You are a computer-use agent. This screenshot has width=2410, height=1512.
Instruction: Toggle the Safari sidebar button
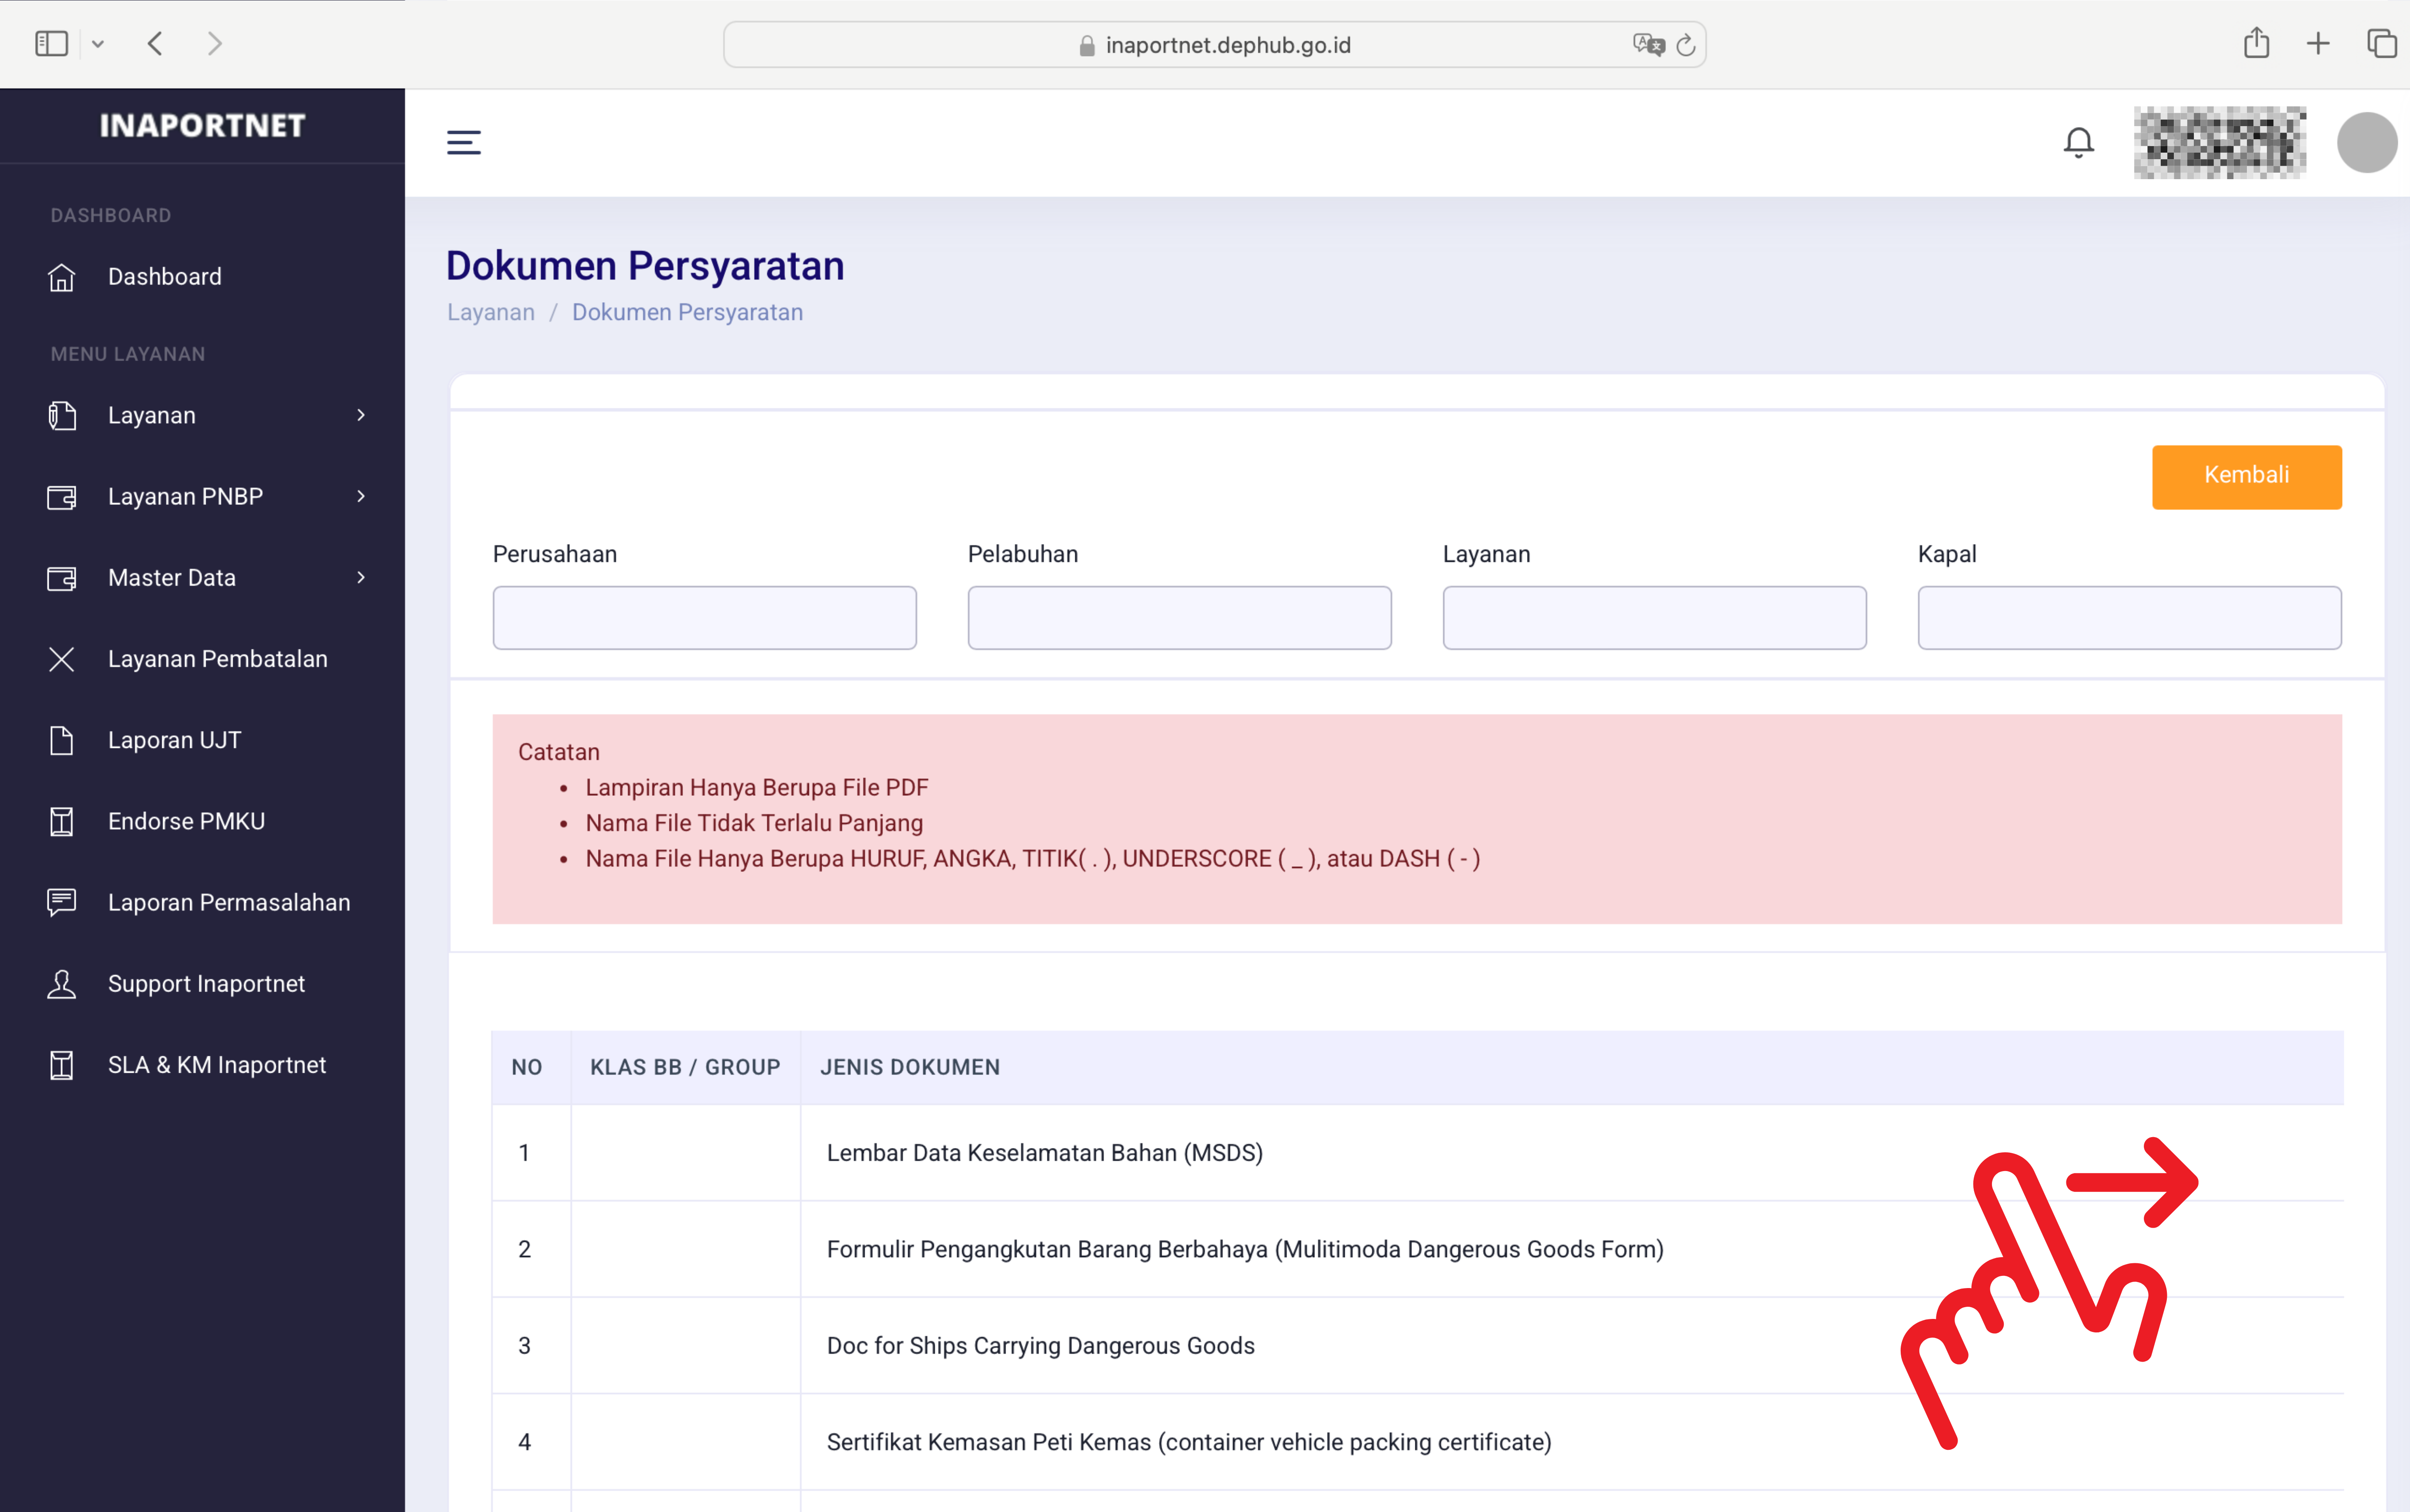click(x=51, y=43)
